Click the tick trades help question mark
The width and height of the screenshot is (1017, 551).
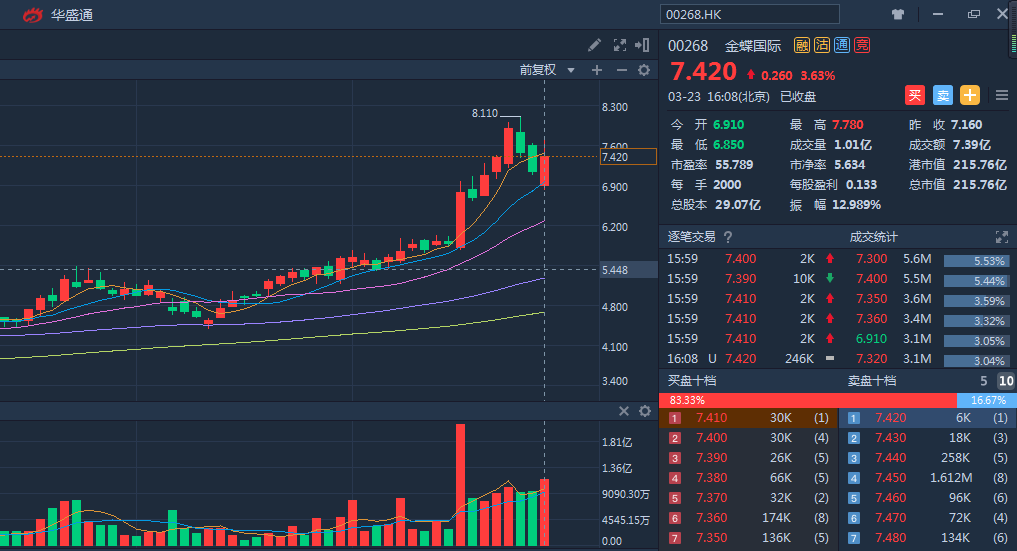click(728, 237)
